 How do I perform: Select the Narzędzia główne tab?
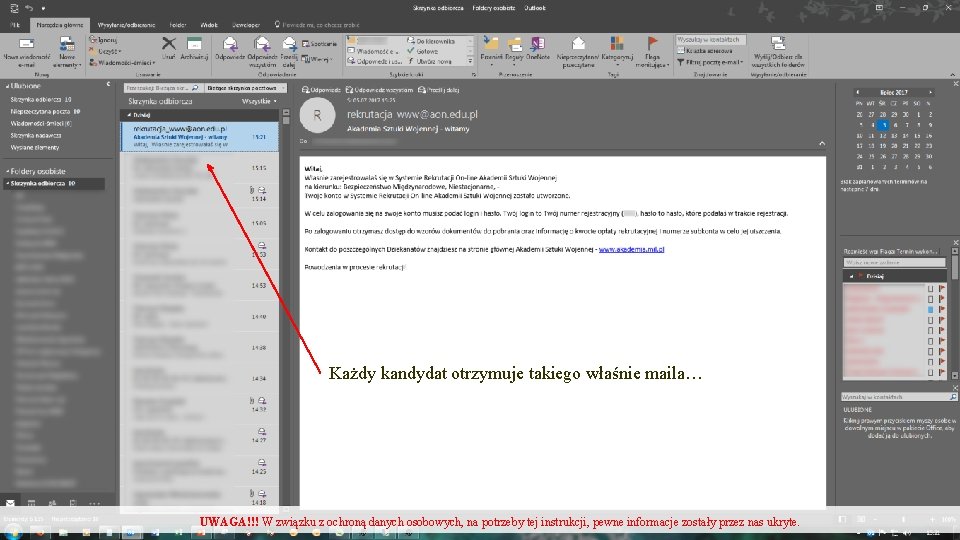(59, 25)
